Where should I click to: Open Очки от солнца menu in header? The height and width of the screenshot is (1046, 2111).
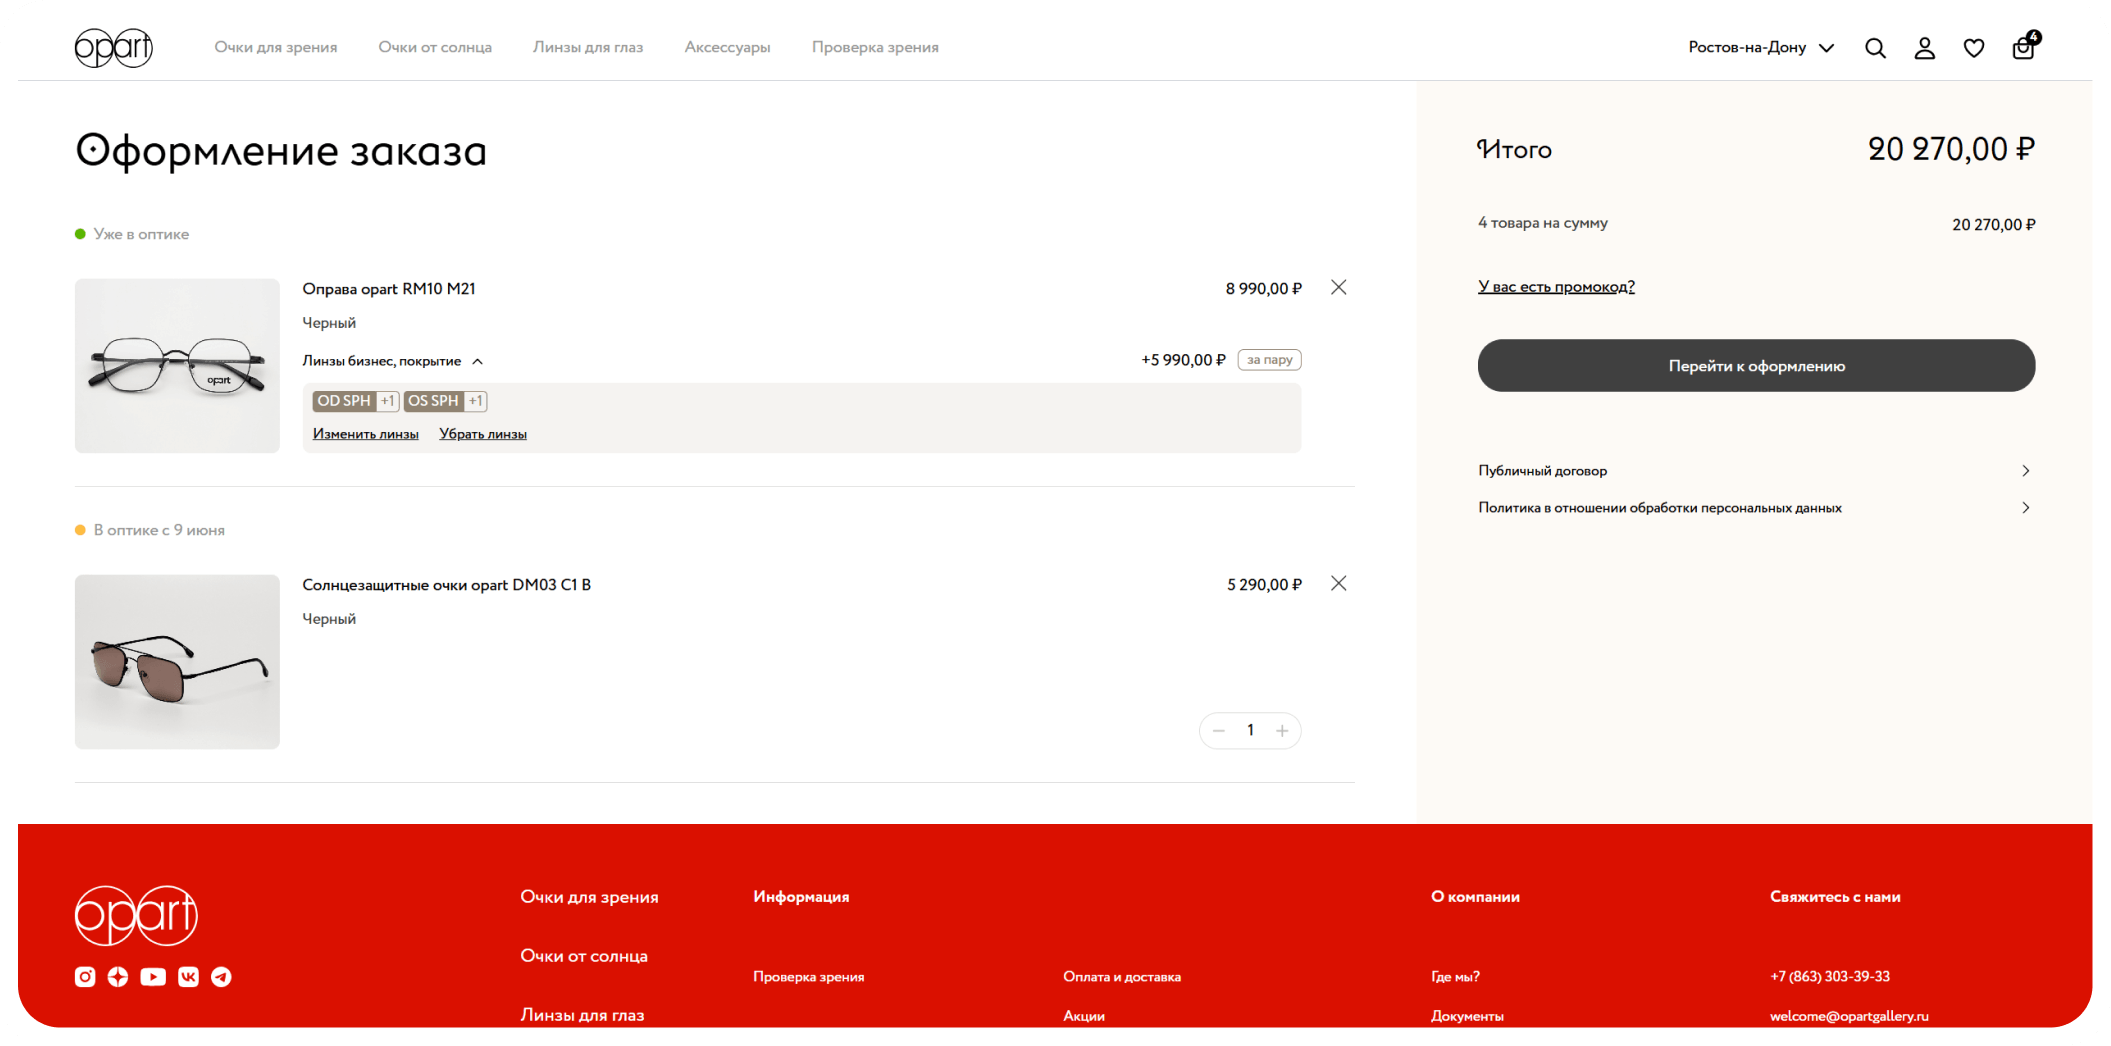pos(435,48)
